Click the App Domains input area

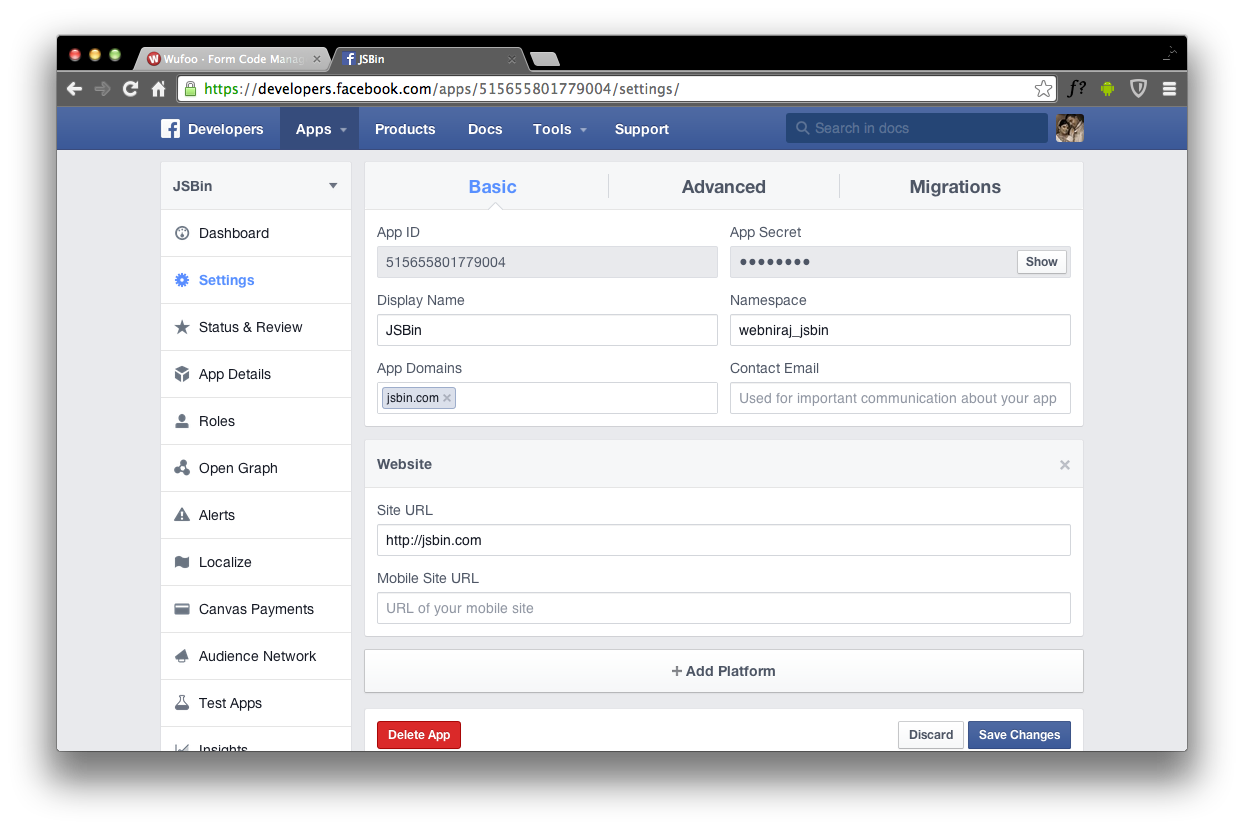click(x=547, y=398)
